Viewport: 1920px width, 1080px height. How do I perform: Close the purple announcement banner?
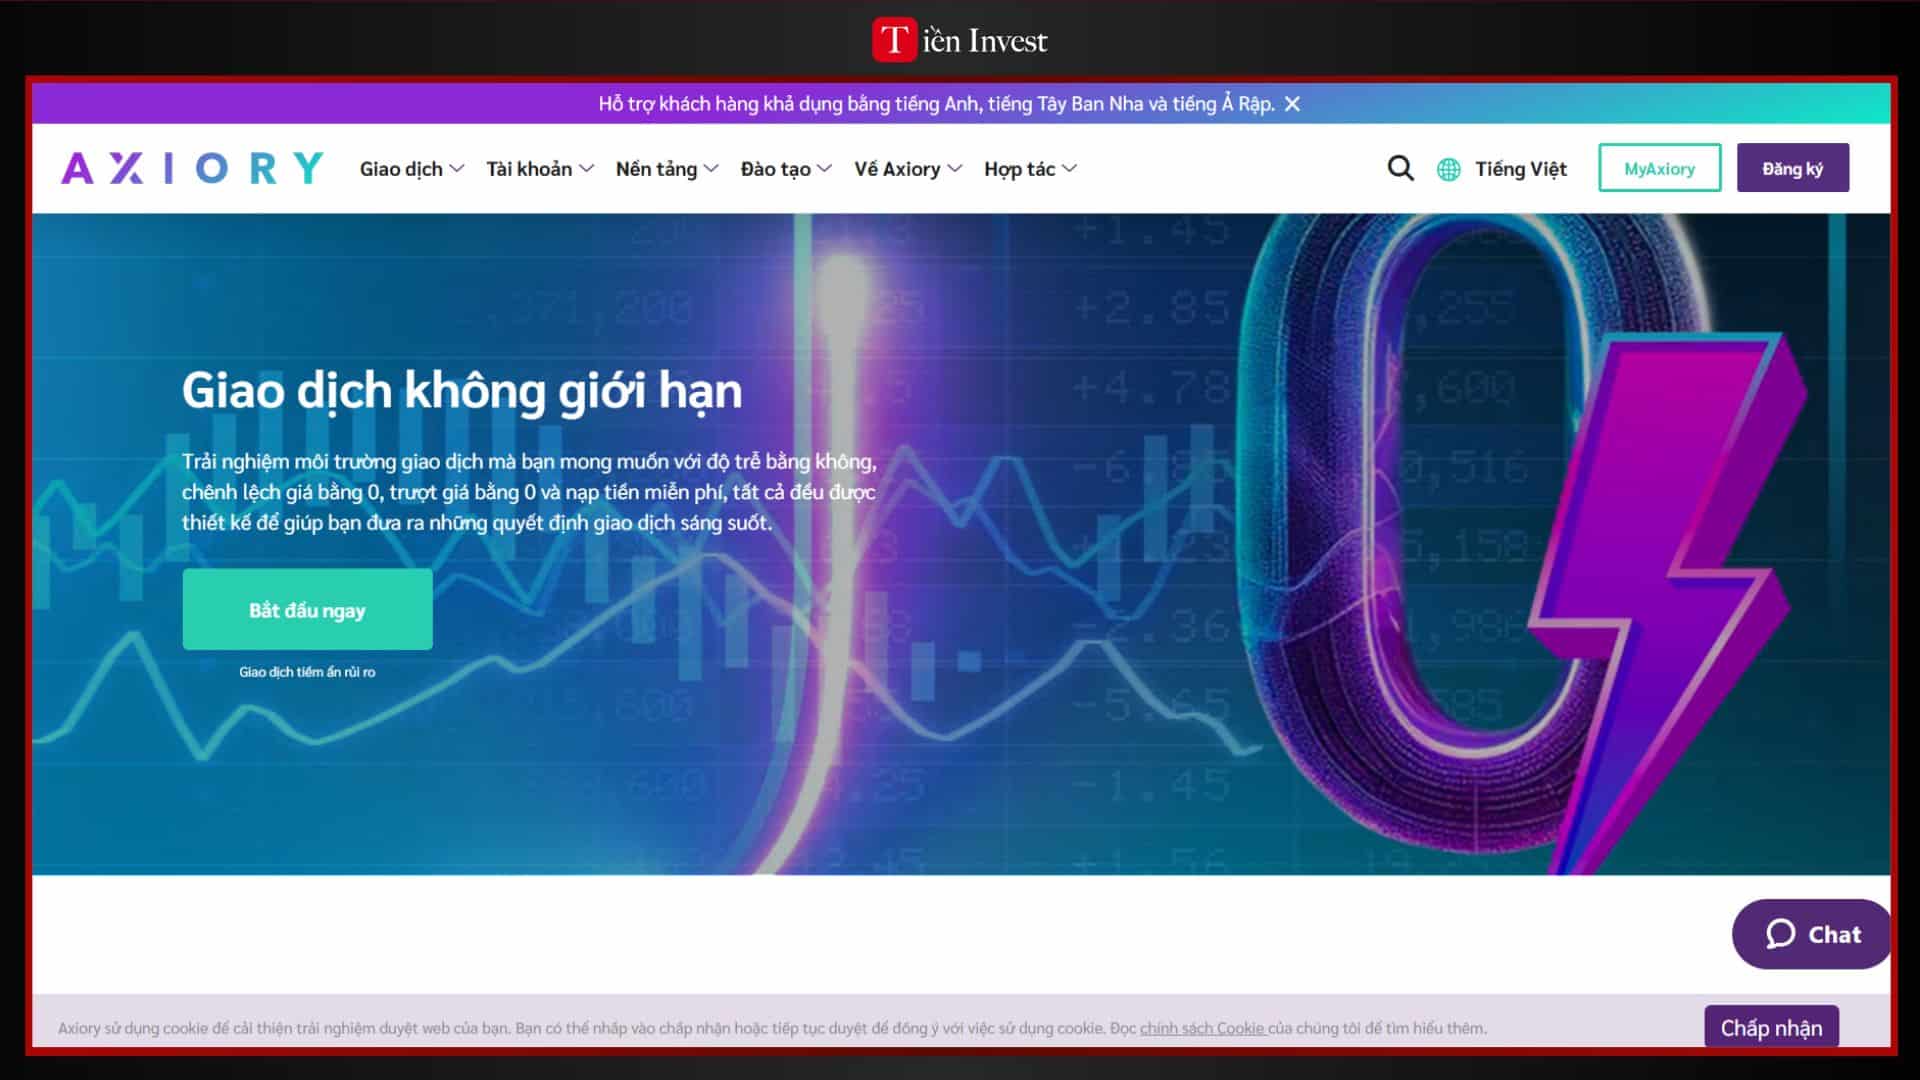pos(1292,104)
